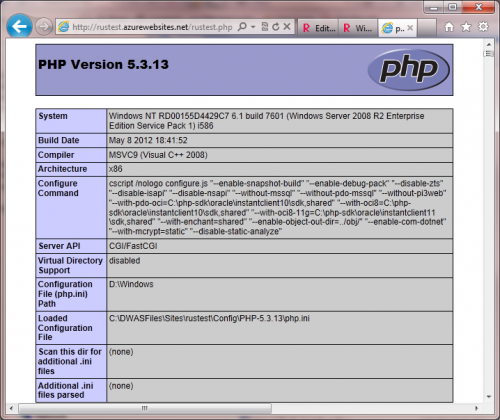Viewport: 500px width, 420px height.
Task: Go back with the blue arrow button
Action: tap(19, 26)
